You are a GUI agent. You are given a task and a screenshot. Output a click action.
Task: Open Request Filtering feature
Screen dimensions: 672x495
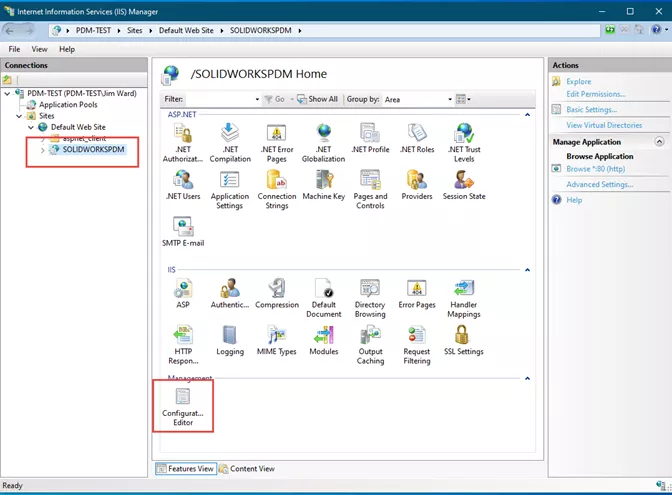point(417,345)
